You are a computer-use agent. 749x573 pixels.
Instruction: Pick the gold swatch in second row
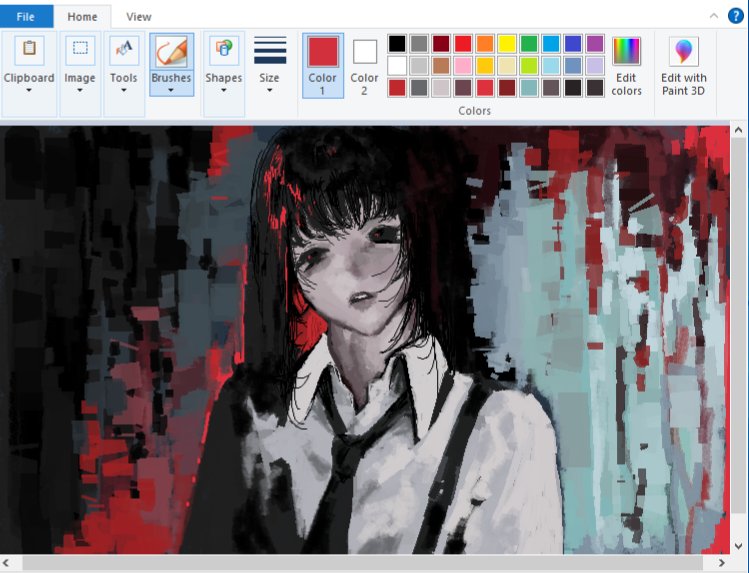point(485,65)
